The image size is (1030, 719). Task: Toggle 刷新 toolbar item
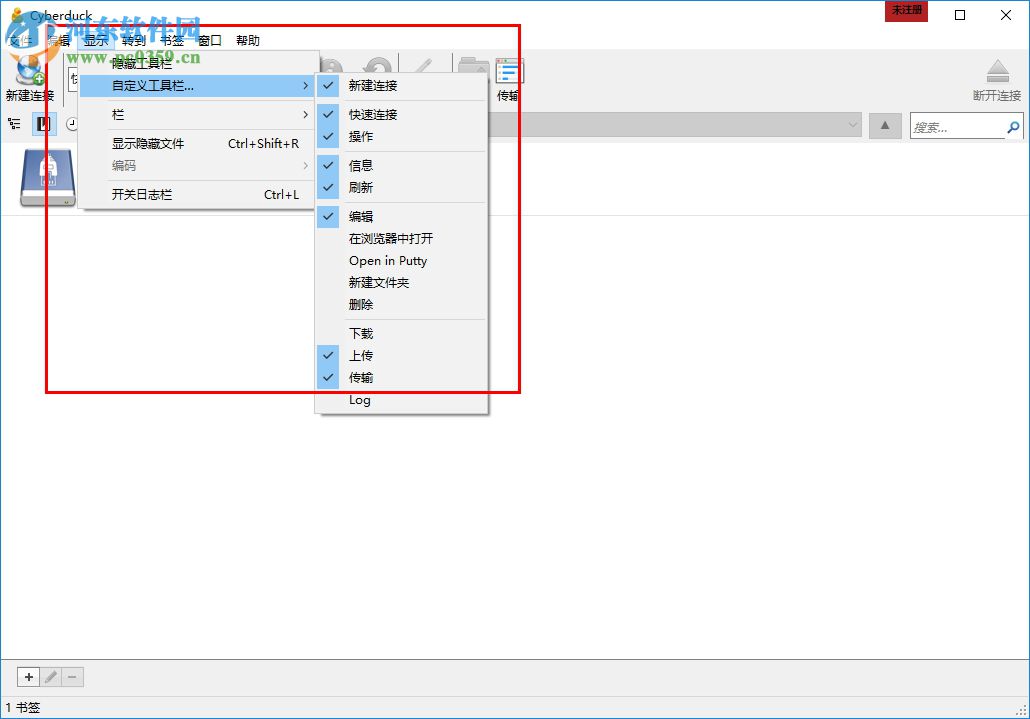(401, 188)
